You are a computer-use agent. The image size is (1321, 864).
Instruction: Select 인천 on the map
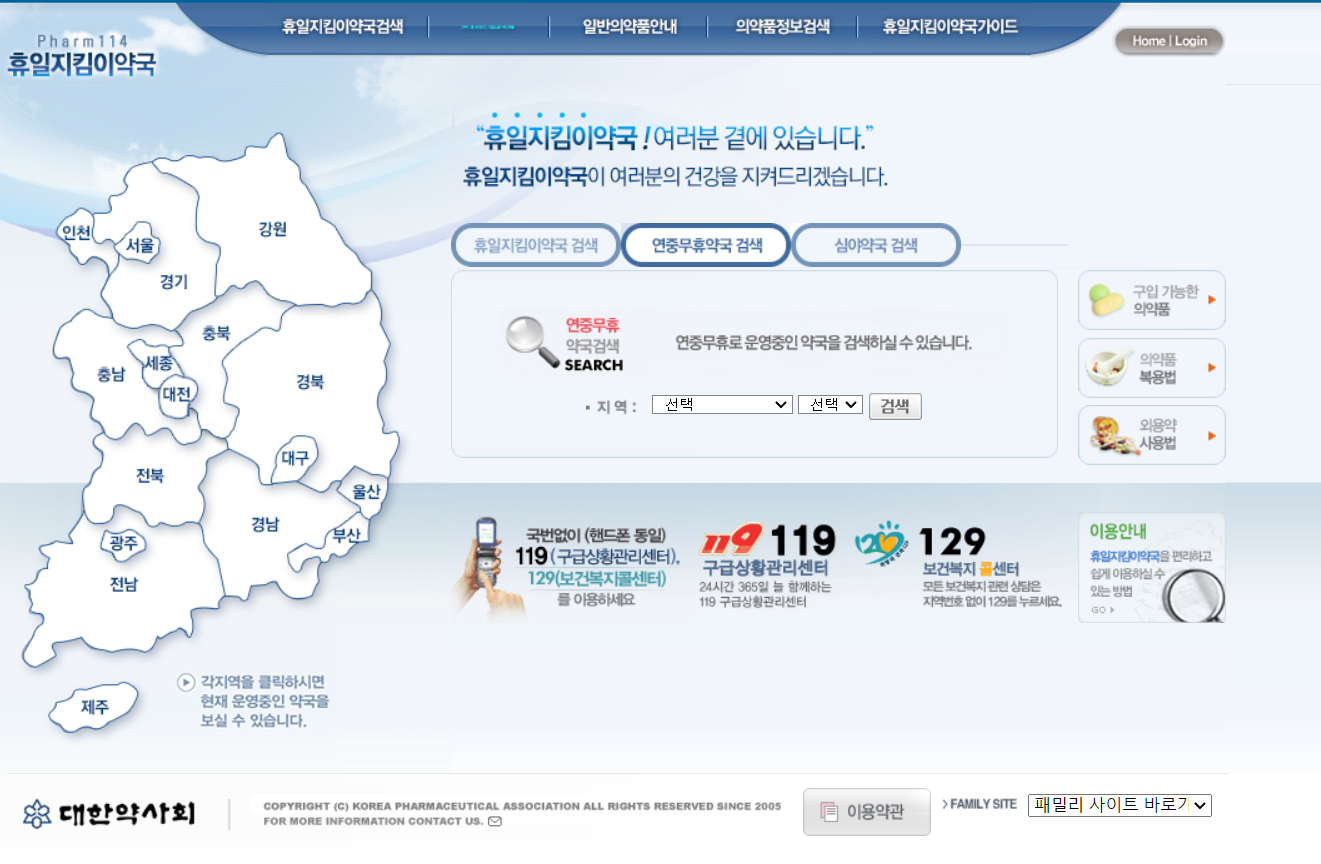[x=76, y=233]
